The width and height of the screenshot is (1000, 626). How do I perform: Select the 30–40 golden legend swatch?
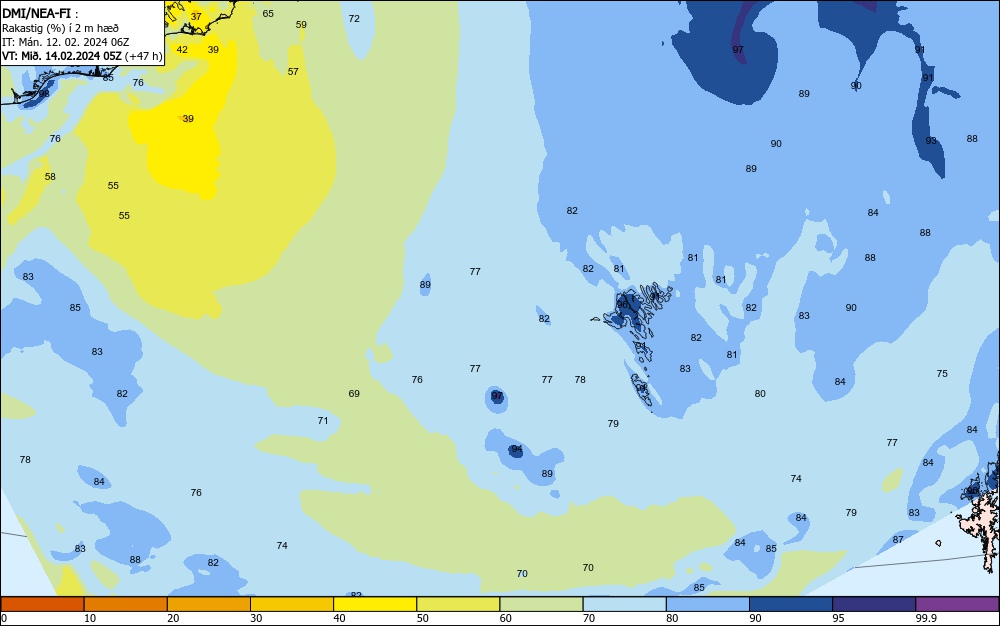click(x=292, y=604)
